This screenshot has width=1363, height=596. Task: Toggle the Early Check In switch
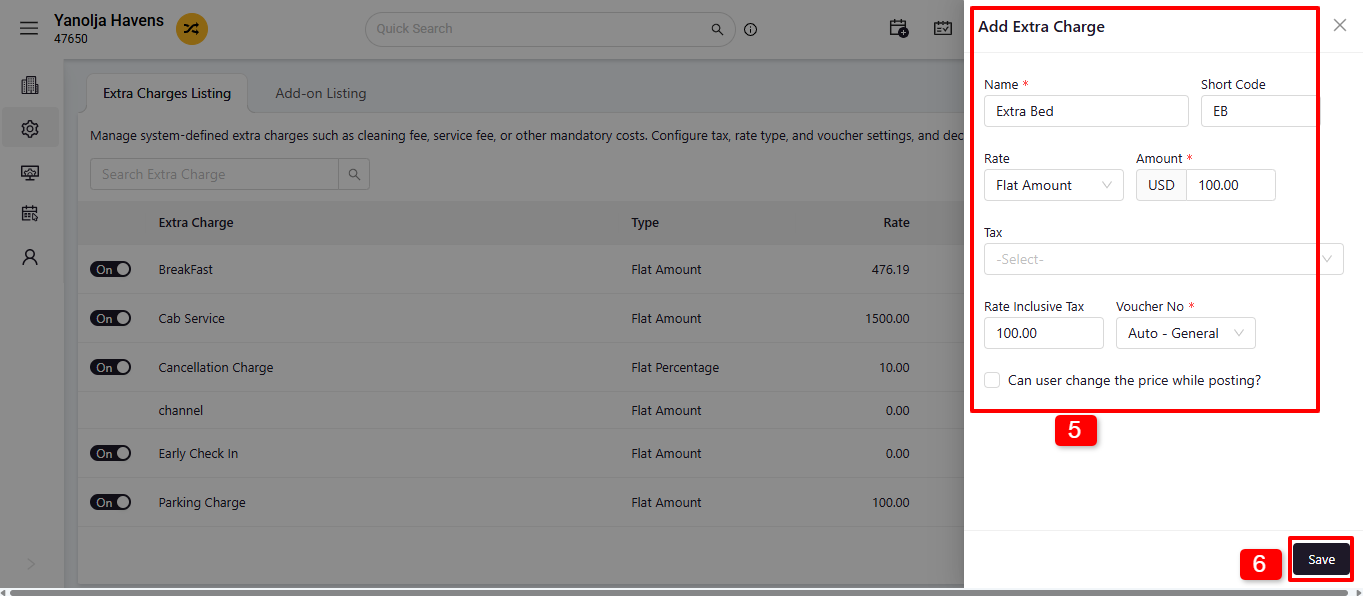point(110,453)
